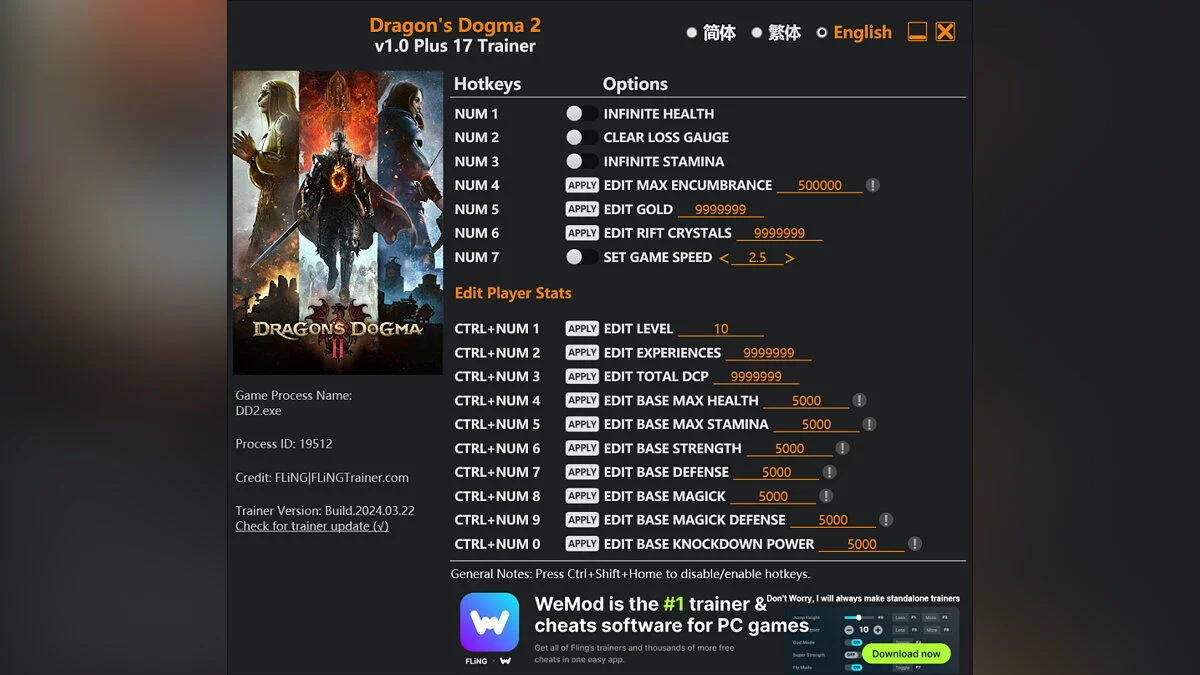Click the Edit Level value field 10
Screen dimensions: 1200x675
(721, 328)
